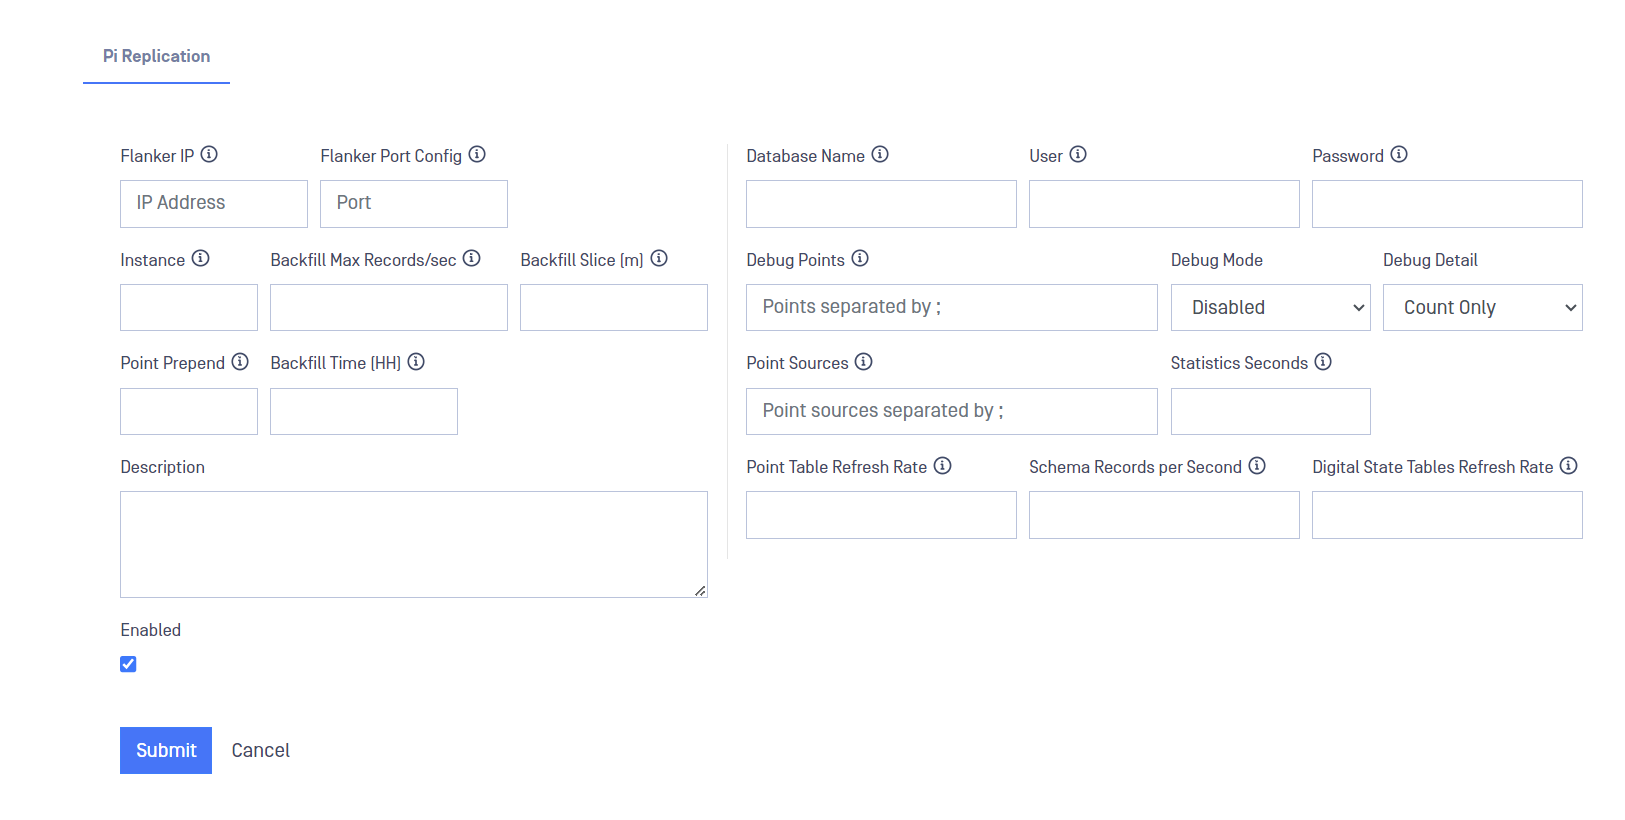This screenshot has width=1625, height=820.
Task: Click Schema Records per Second info icon
Action: (x=1257, y=465)
